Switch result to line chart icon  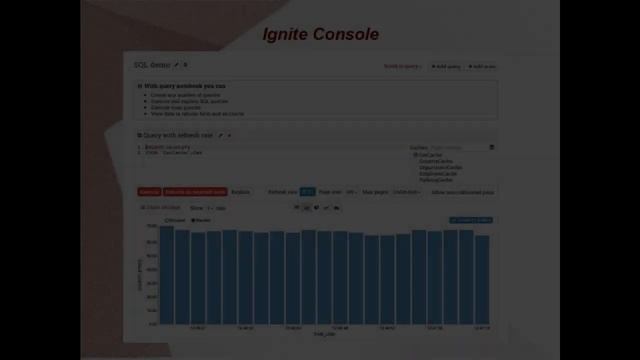(326, 208)
